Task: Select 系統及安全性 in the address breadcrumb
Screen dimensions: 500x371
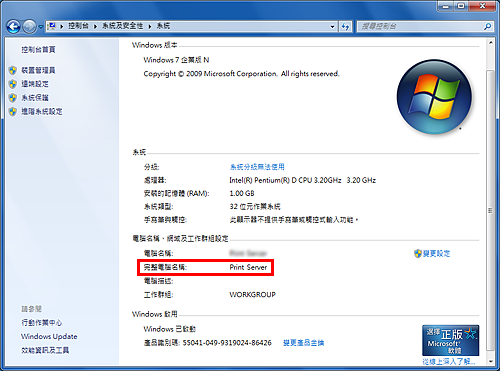Action: pyautogui.click(x=122, y=26)
